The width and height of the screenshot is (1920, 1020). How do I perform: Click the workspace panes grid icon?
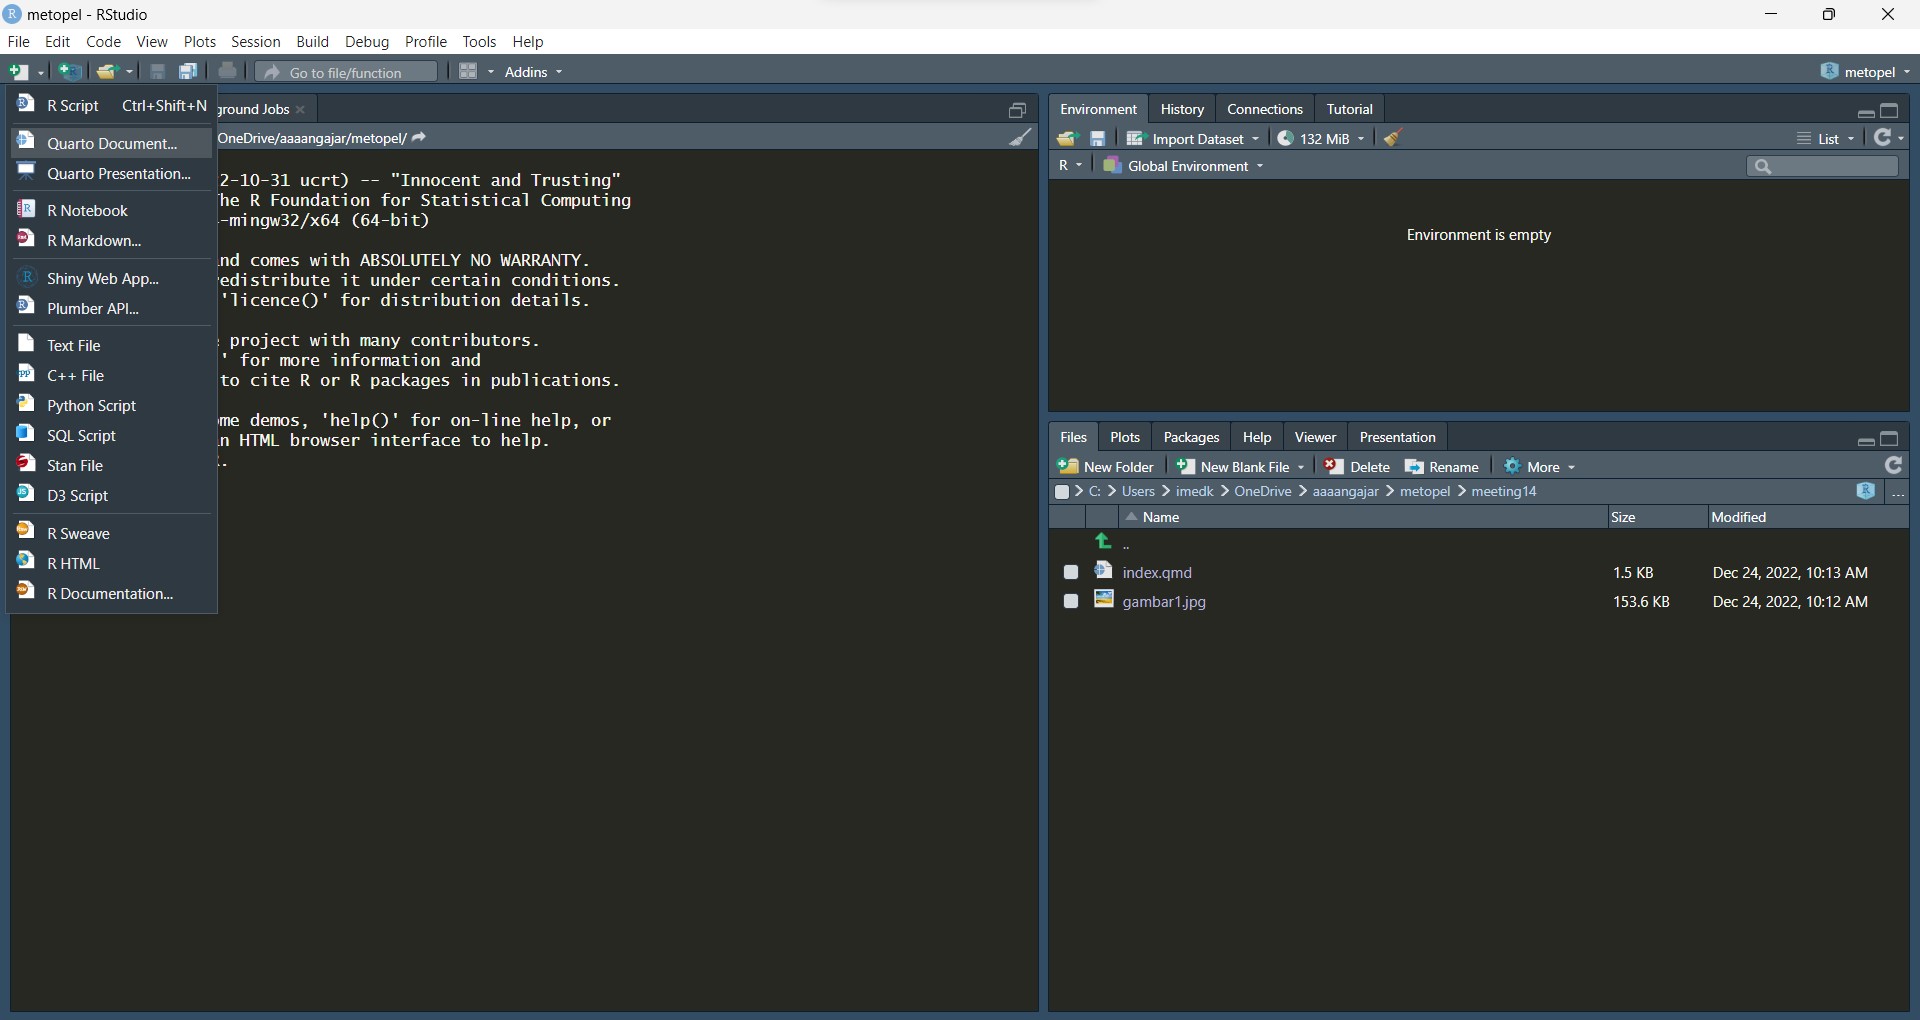click(468, 72)
